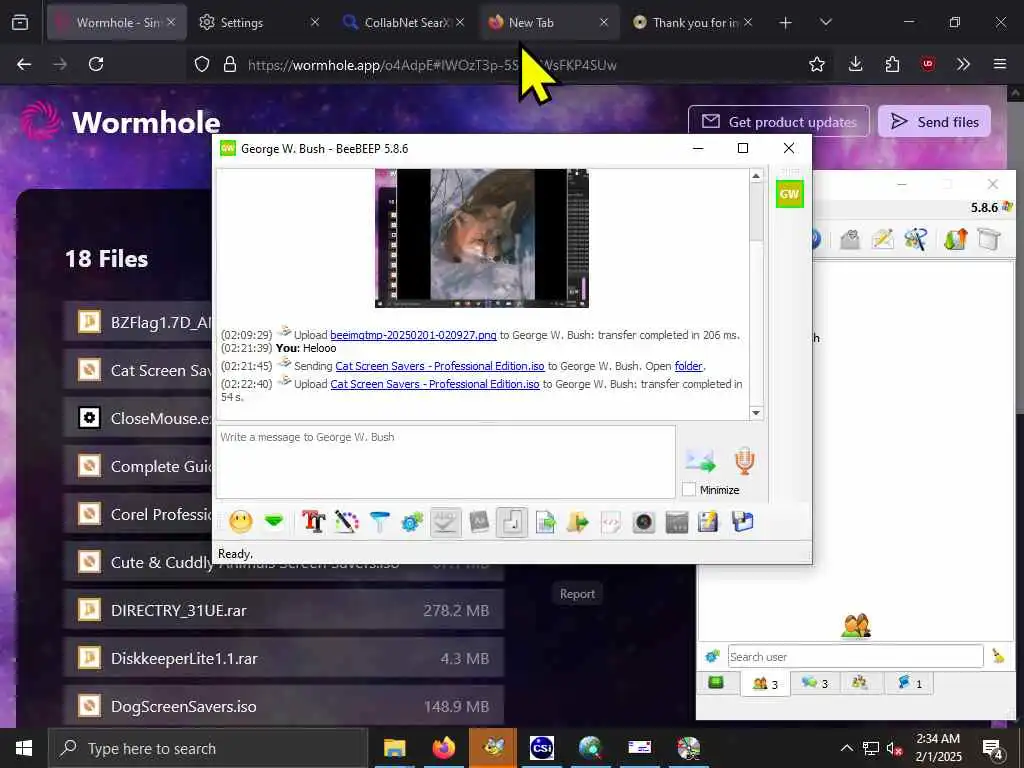This screenshot has width=1024, height=768.
Task: Switch to the CollabNet SearX browser tab
Action: point(405,22)
